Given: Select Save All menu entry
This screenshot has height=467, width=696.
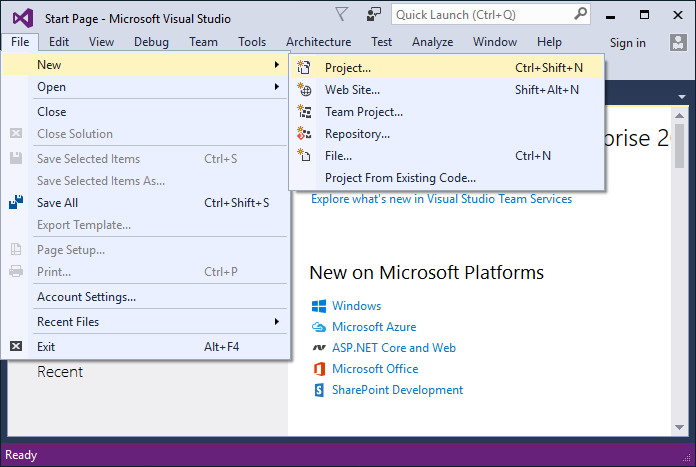Looking at the screenshot, I should click(146, 203).
